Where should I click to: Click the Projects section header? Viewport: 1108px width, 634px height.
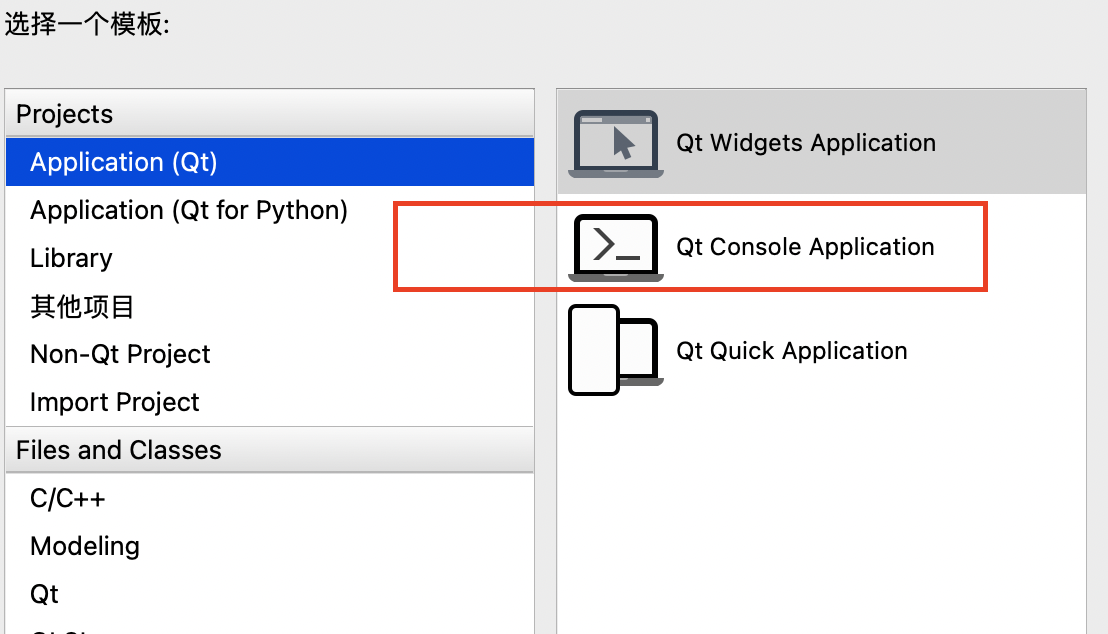pos(270,114)
